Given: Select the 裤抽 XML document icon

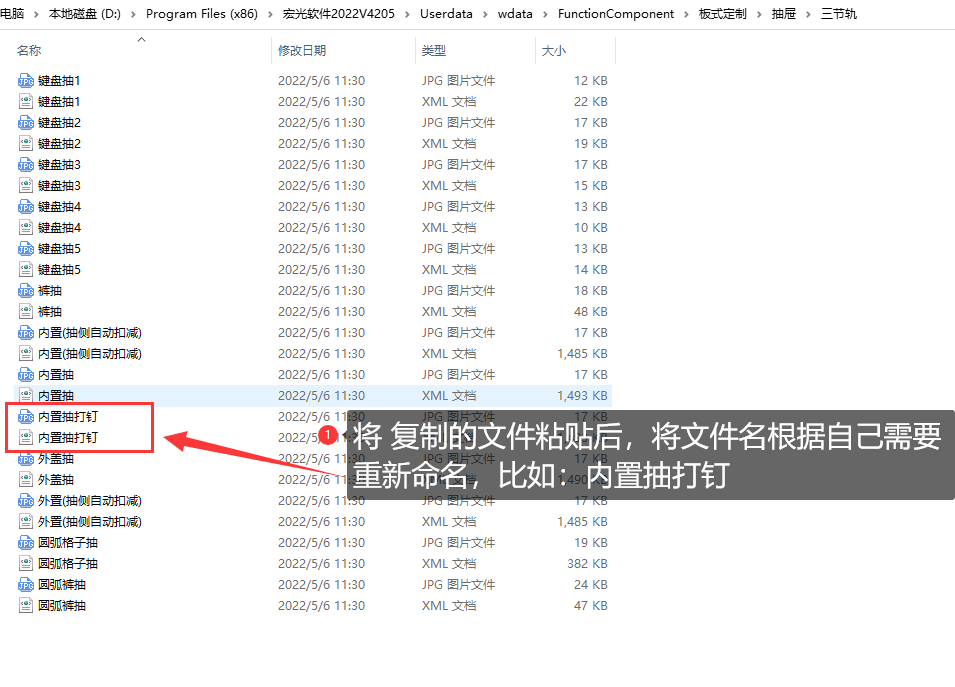Looking at the screenshot, I should click(26, 312).
